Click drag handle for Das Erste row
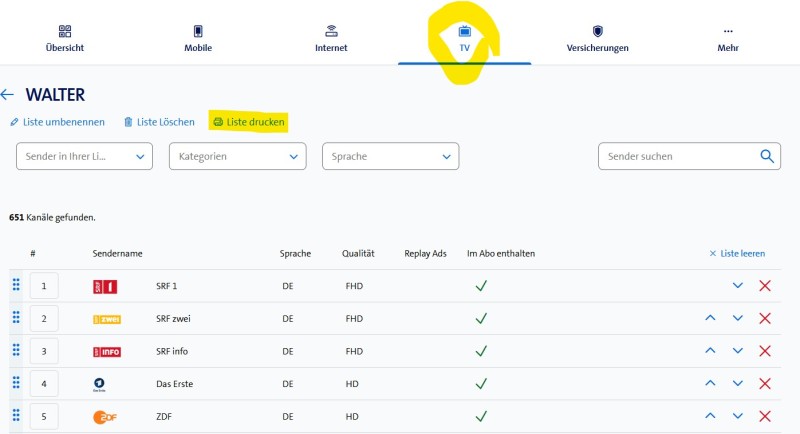Viewport: 800px width, 434px height. pos(16,382)
